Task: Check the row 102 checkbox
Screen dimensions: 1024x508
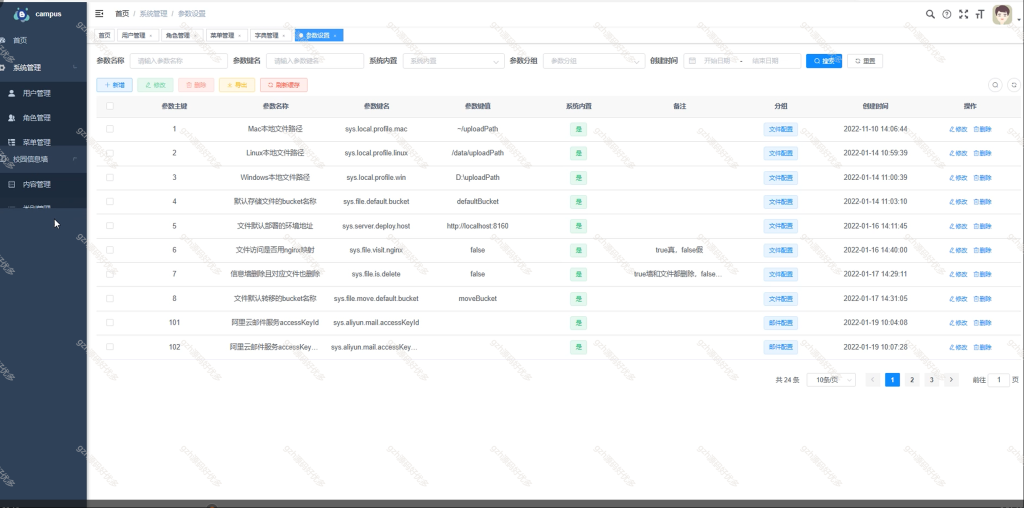Action: (x=110, y=347)
